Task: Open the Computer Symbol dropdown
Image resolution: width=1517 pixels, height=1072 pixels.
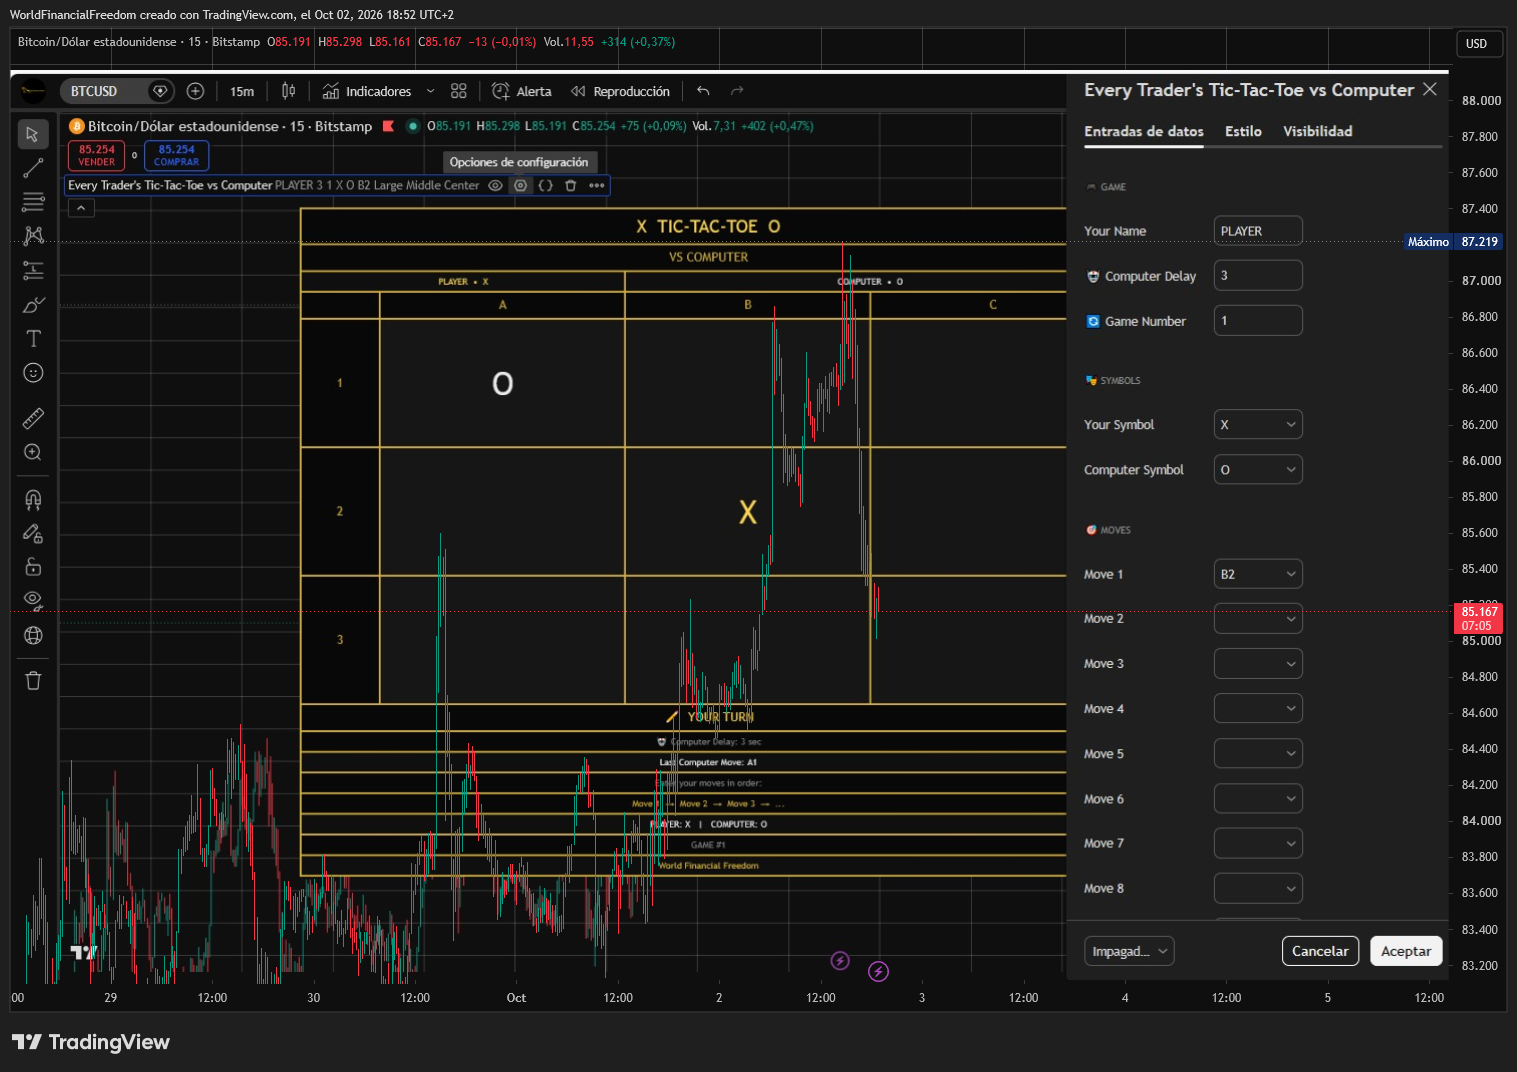Action: pos(1258,470)
